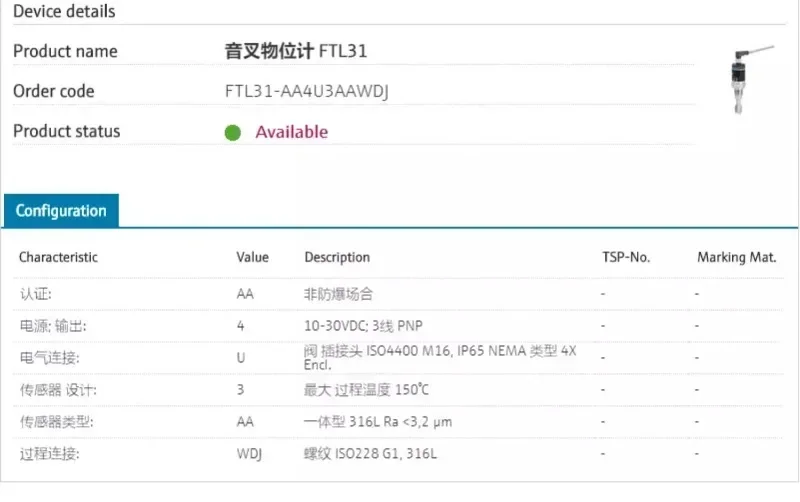The width and height of the screenshot is (800, 502).
Task: Click the WDJ value cell
Action: (249, 454)
